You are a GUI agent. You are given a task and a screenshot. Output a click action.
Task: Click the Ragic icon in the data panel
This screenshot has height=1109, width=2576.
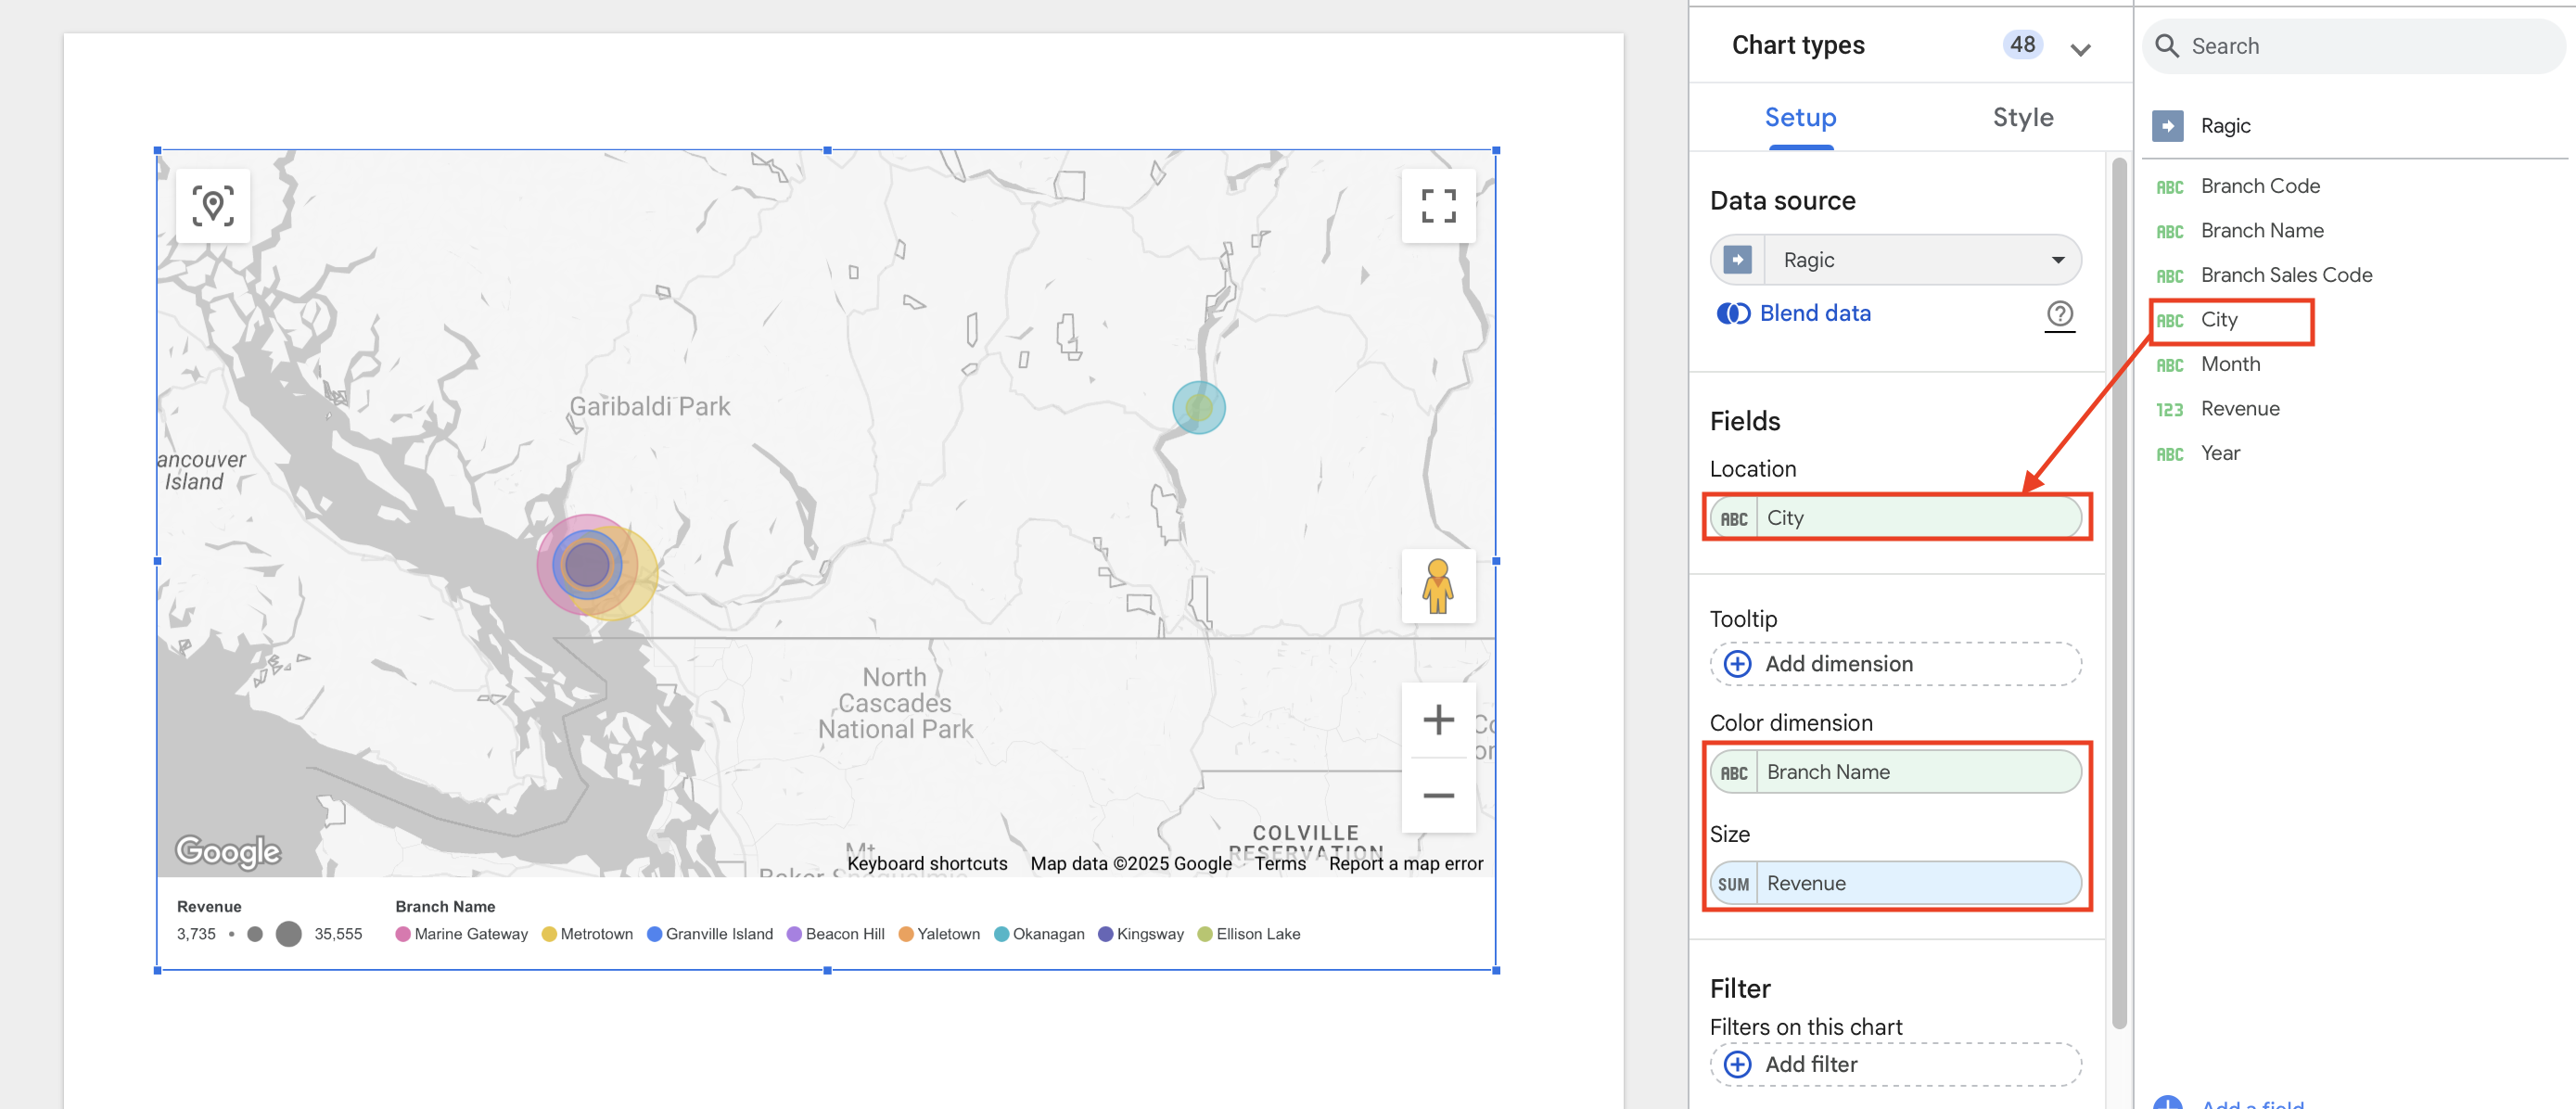coord(2167,126)
